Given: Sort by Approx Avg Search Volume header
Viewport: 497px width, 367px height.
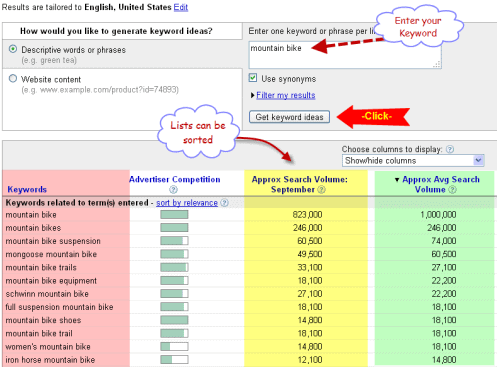Looking at the screenshot, I should [x=441, y=184].
